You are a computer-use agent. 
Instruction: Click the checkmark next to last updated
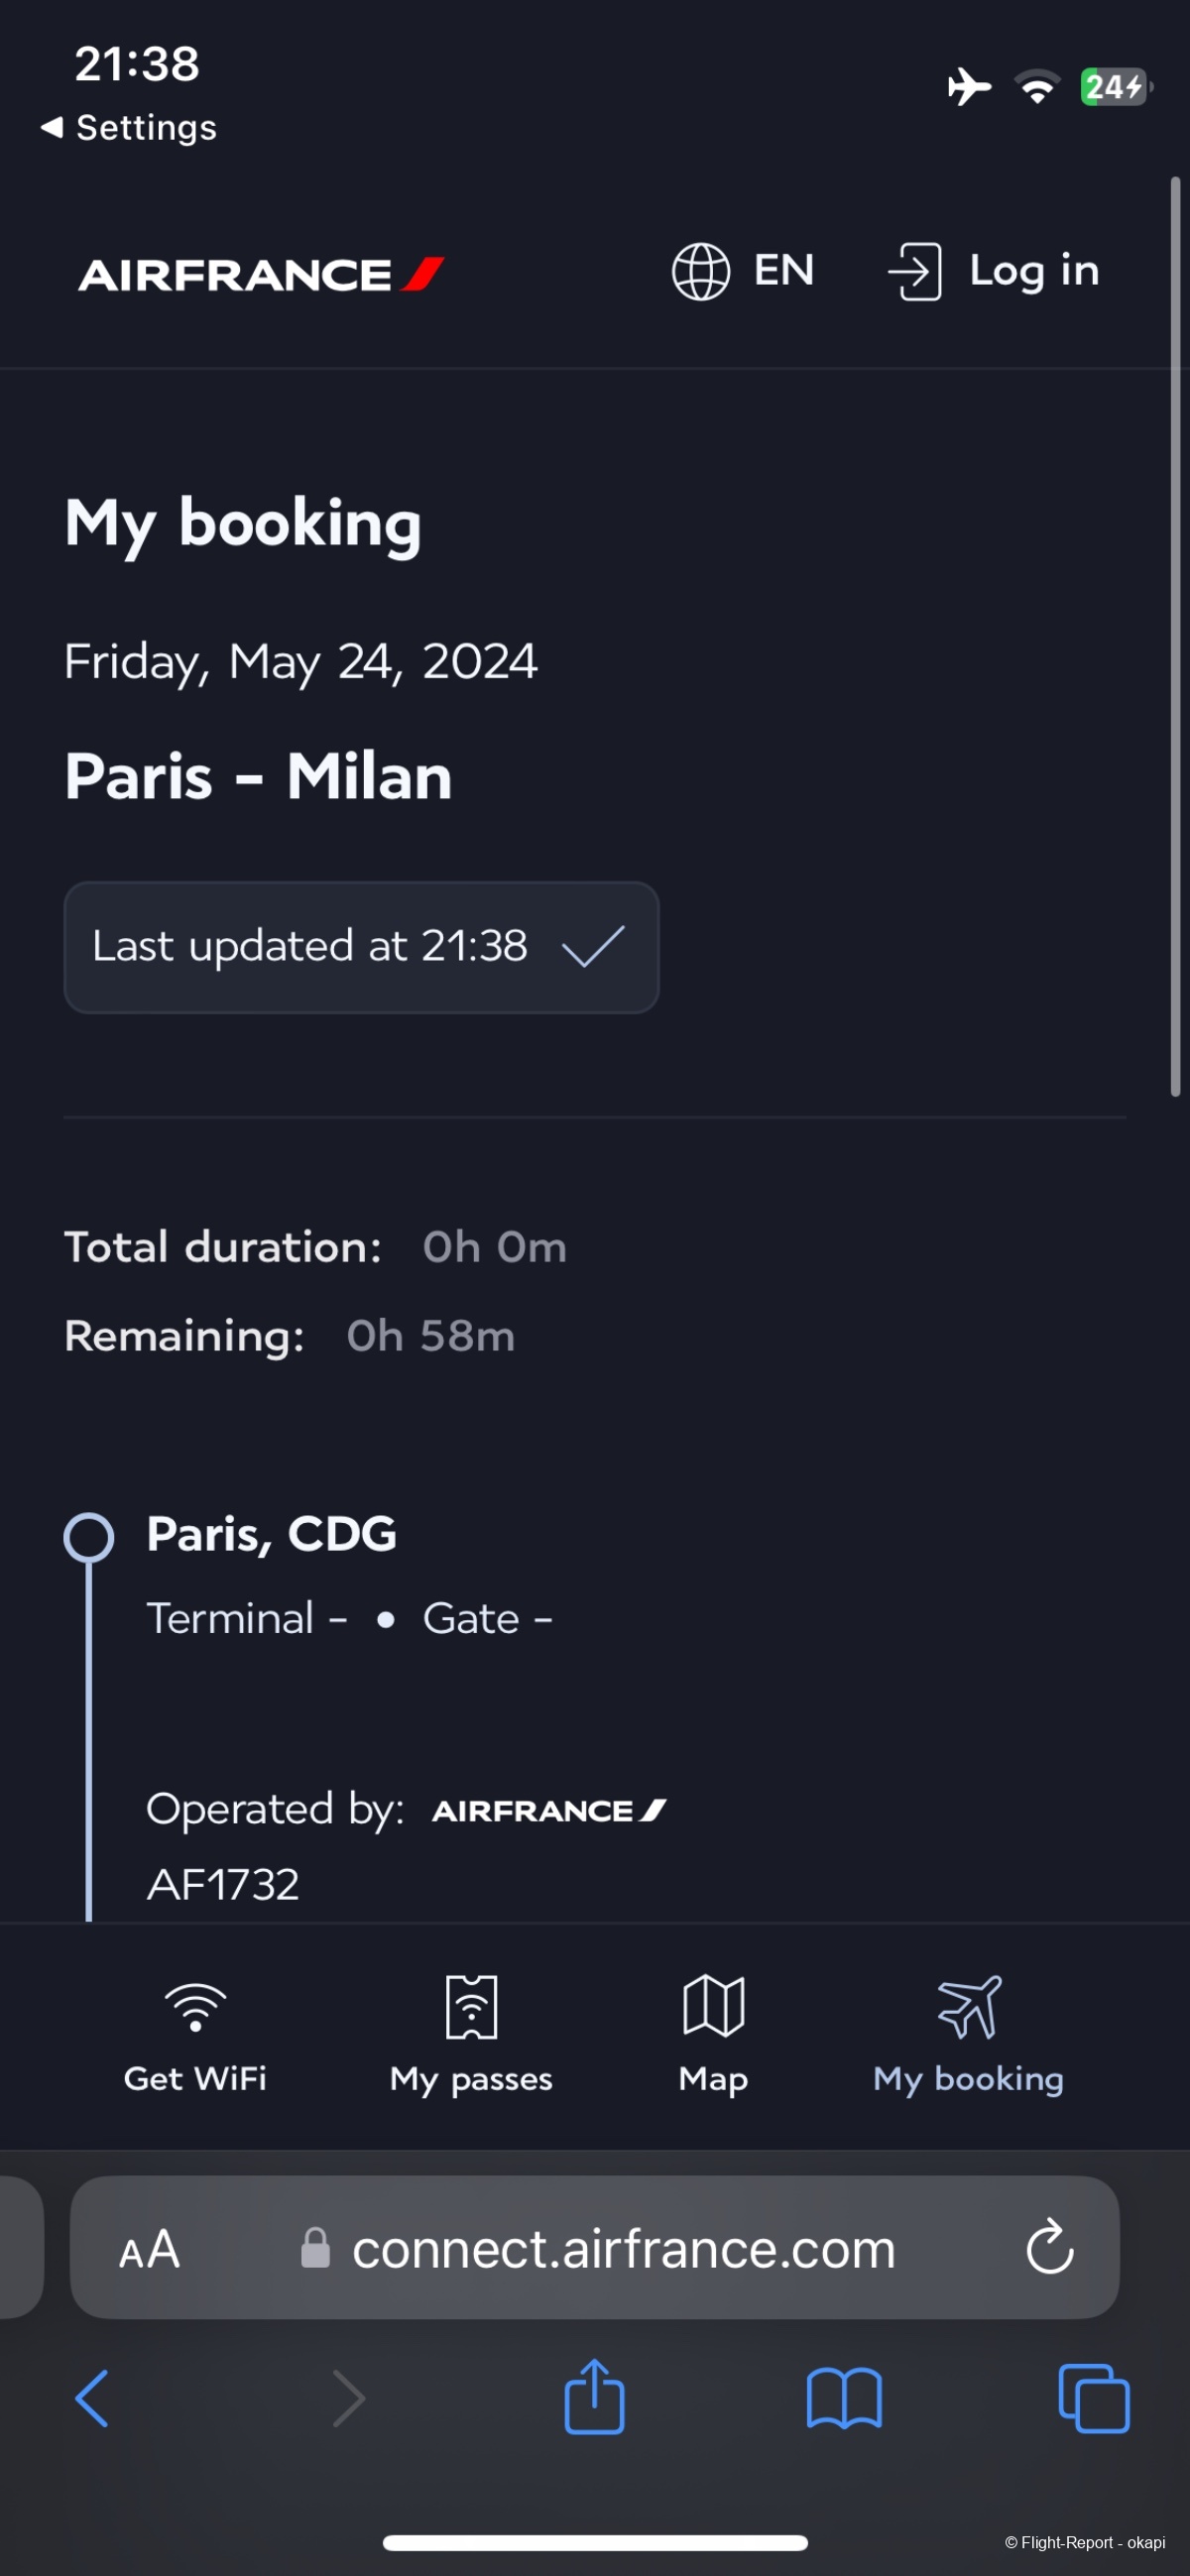click(x=593, y=946)
